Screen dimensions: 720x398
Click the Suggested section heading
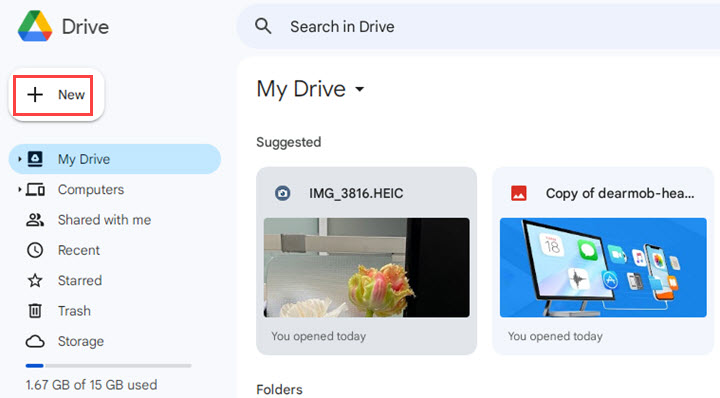pyautogui.click(x=289, y=142)
